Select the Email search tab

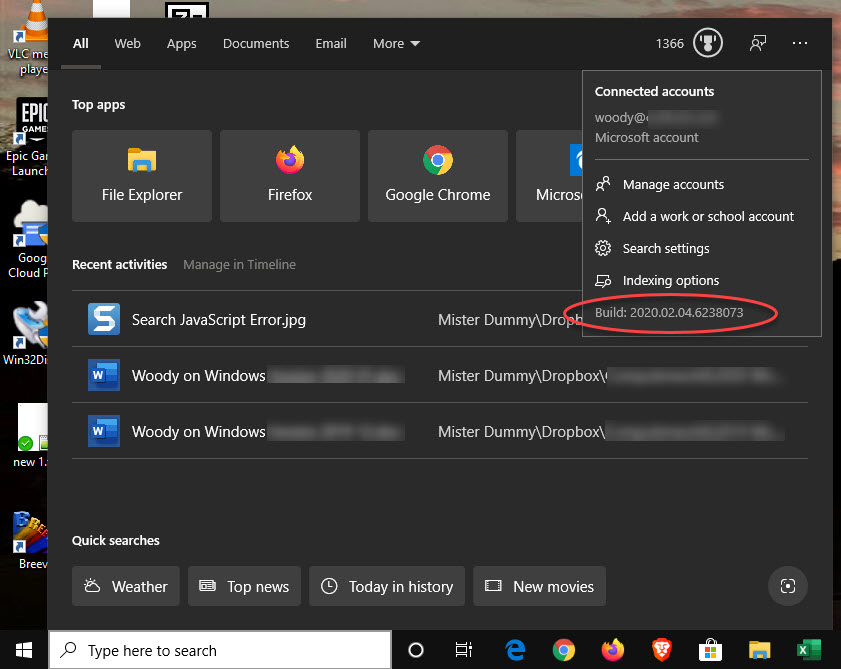coord(331,44)
